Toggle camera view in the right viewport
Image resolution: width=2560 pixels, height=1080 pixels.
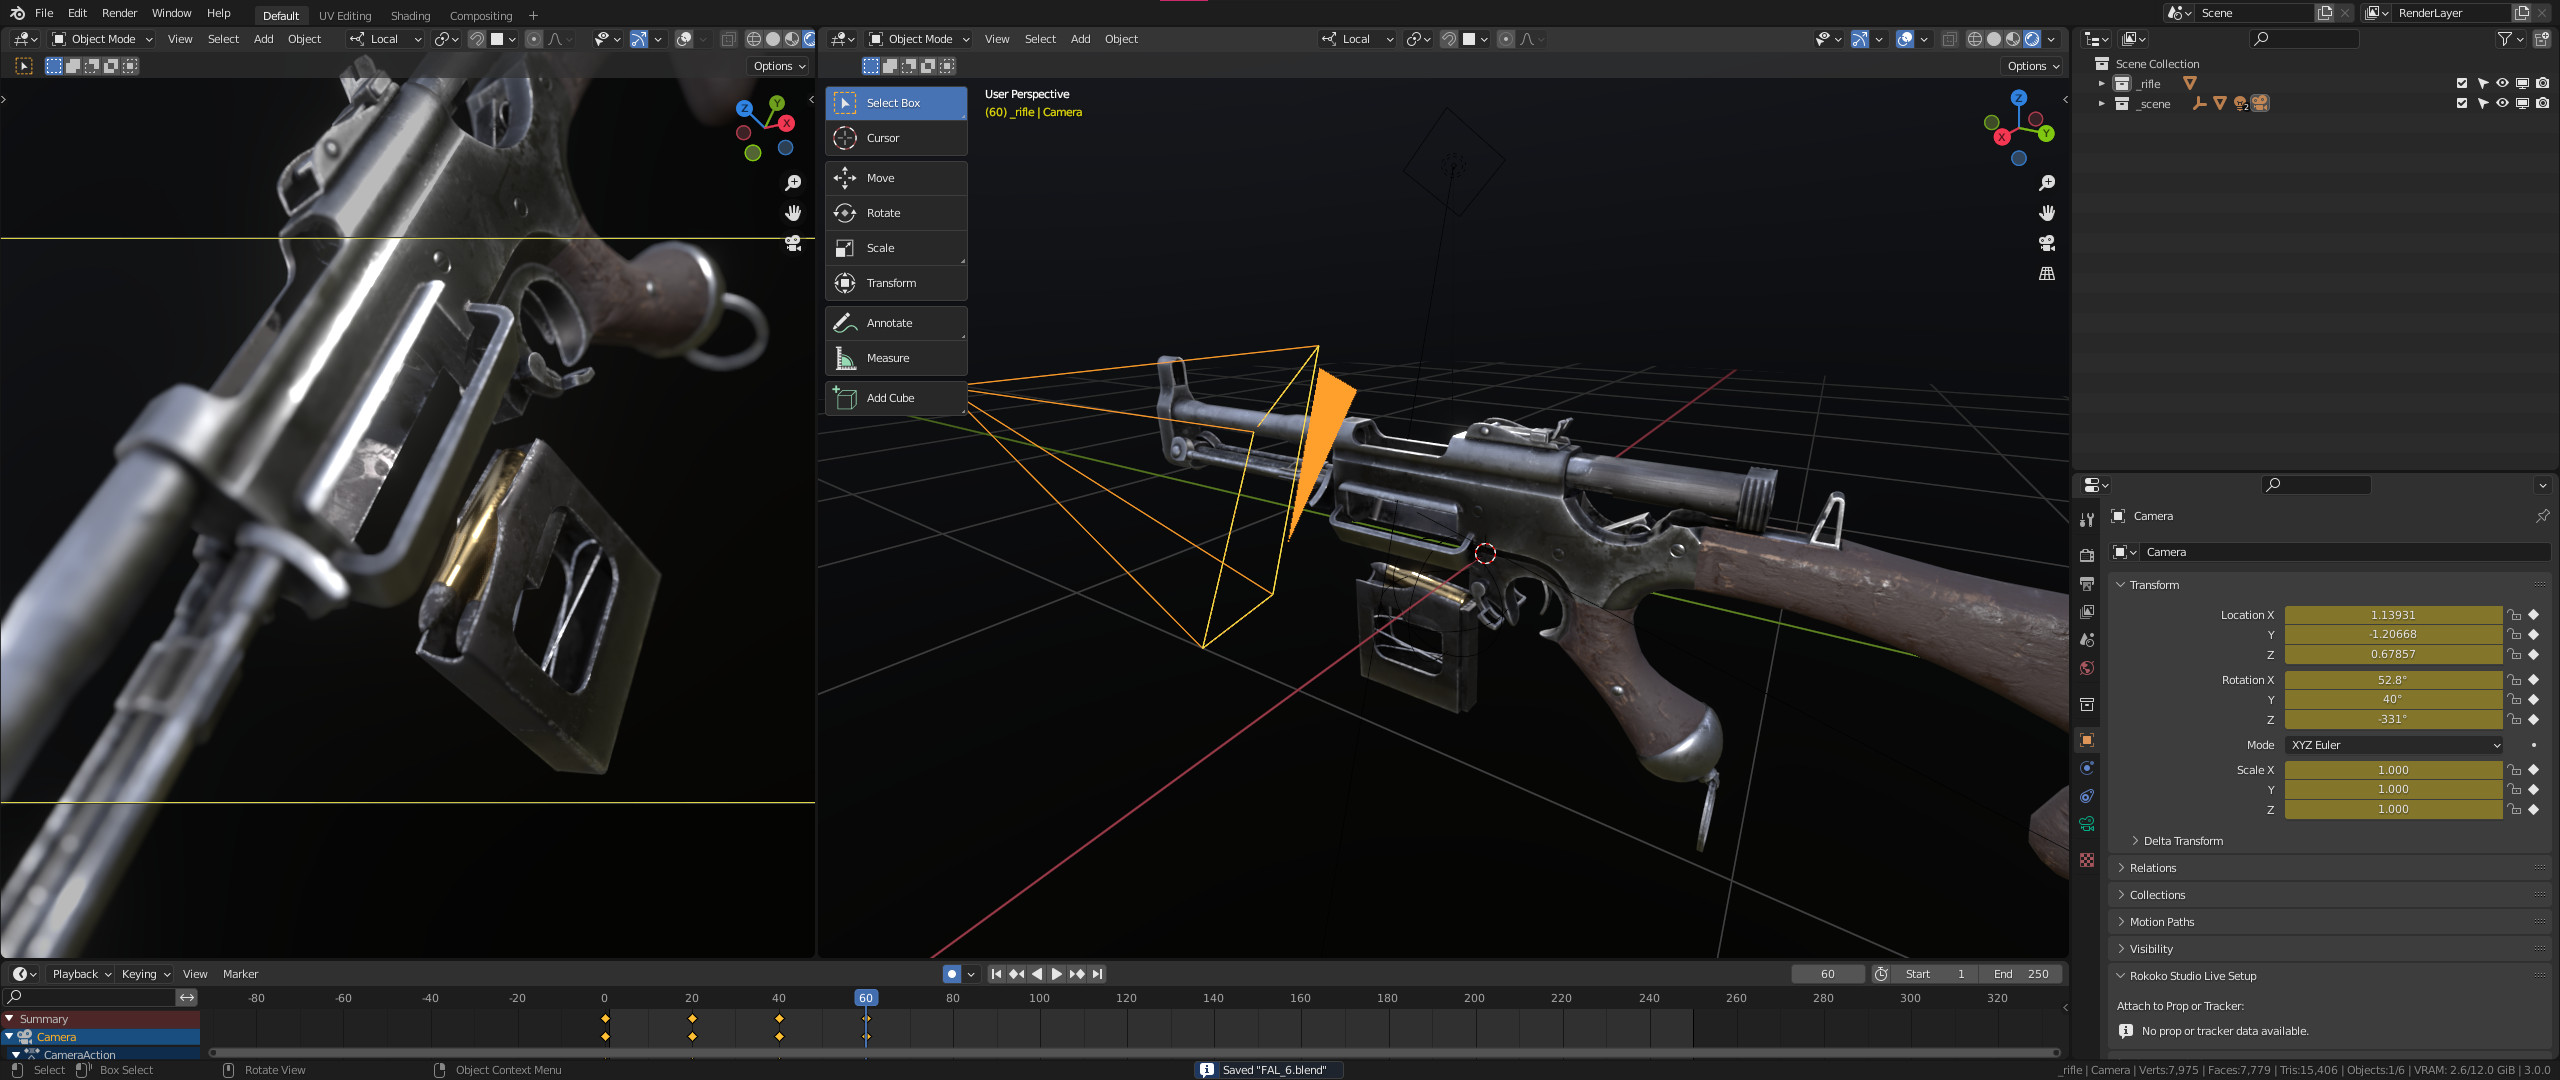[x=2046, y=243]
